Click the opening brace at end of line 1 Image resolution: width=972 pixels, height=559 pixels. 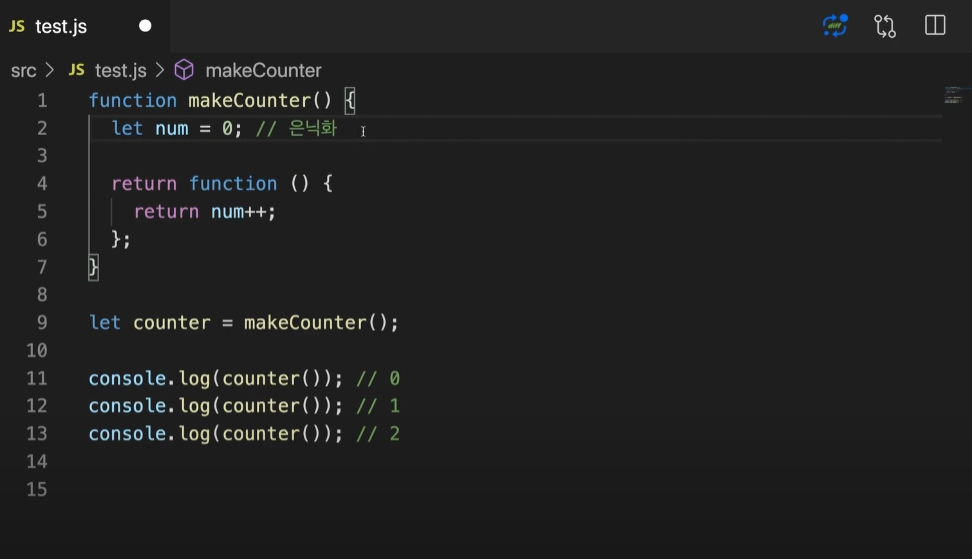[350, 100]
